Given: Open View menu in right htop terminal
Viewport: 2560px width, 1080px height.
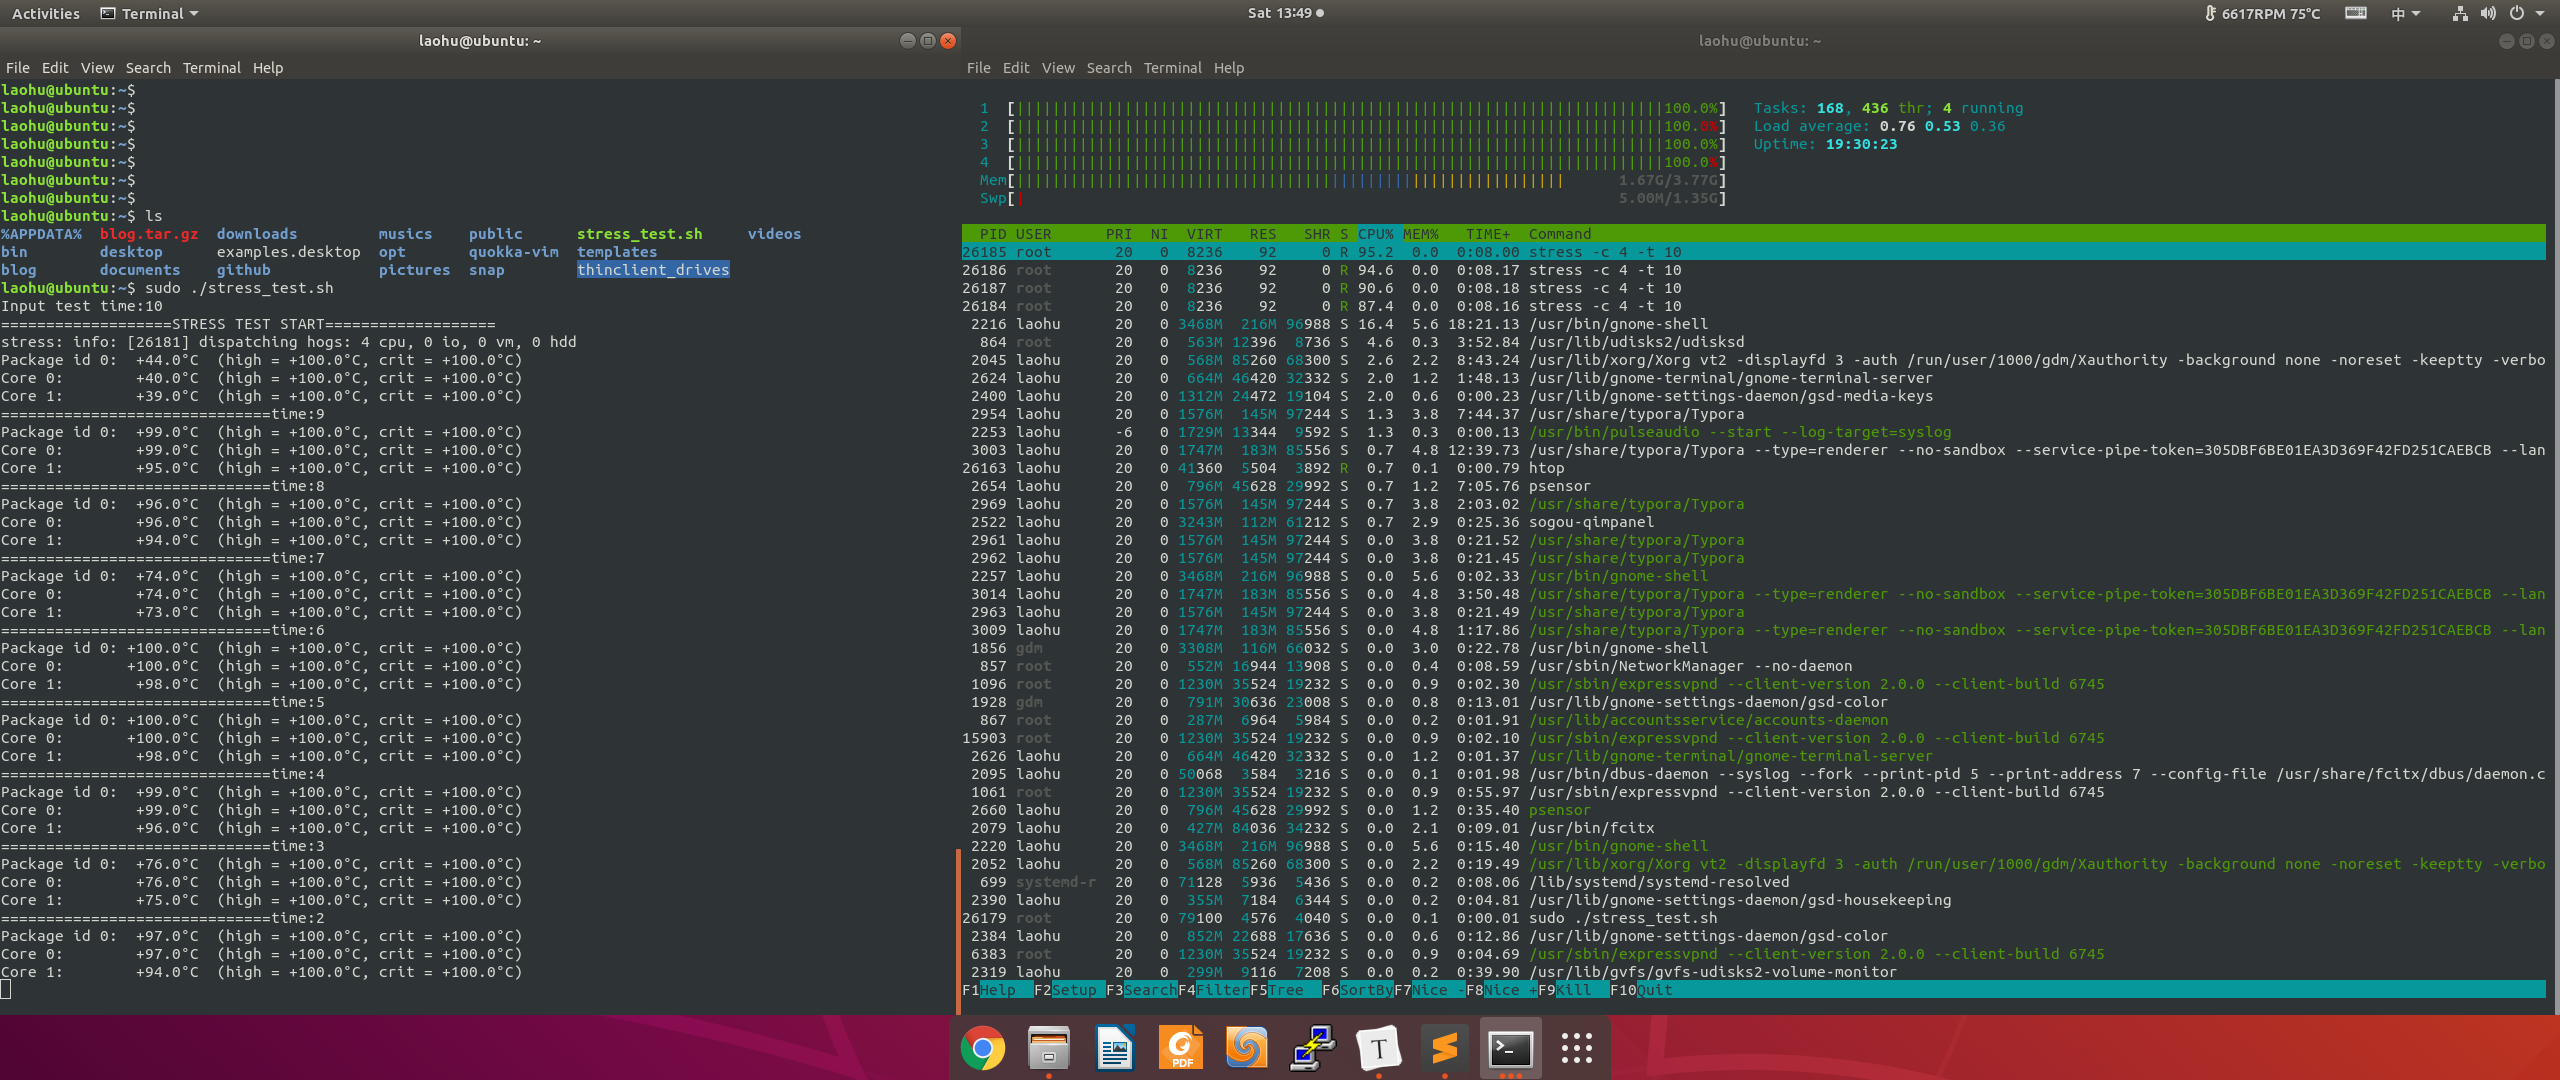Looking at the screenshot, I should tap(1058, 68).
